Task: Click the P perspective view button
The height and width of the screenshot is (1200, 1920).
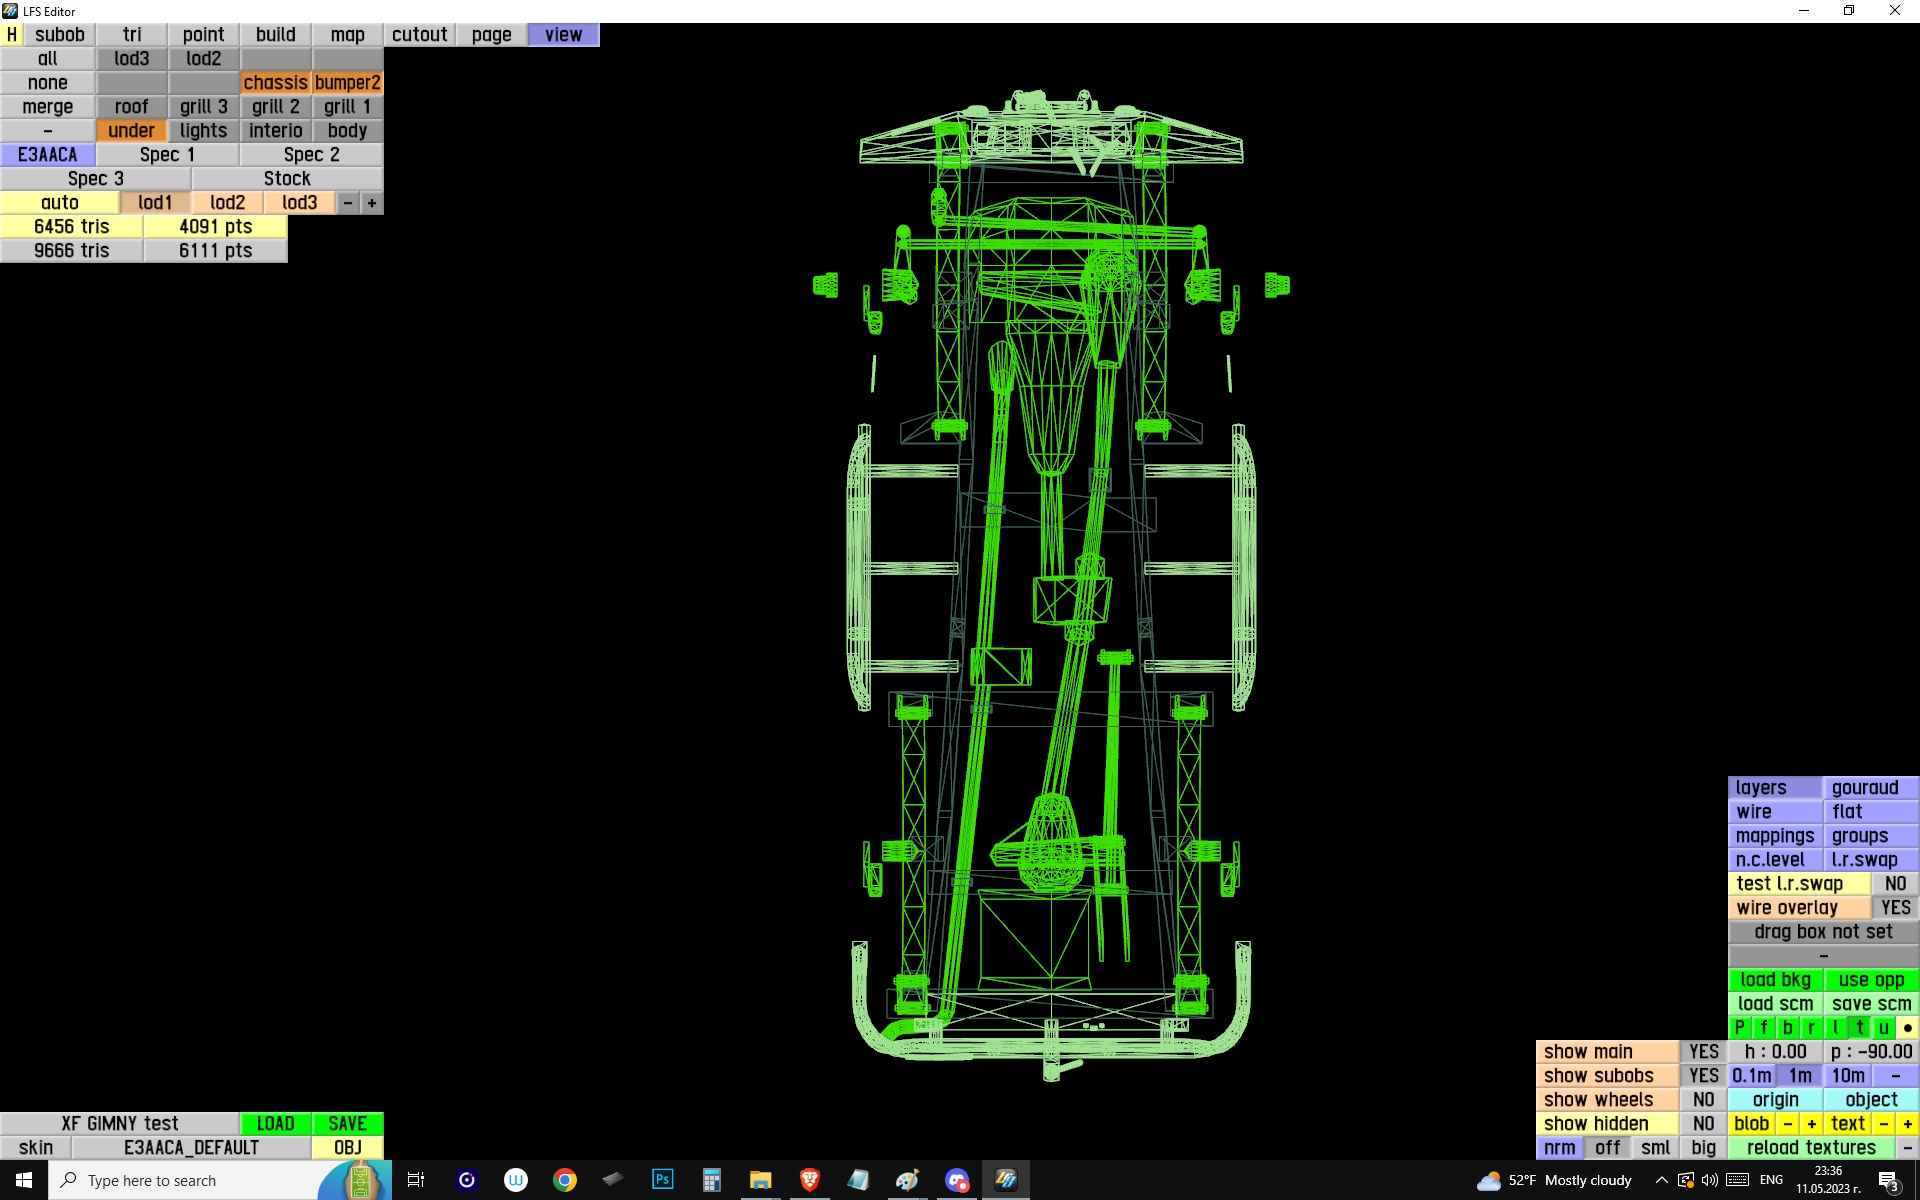Action: point(1739,1028)
